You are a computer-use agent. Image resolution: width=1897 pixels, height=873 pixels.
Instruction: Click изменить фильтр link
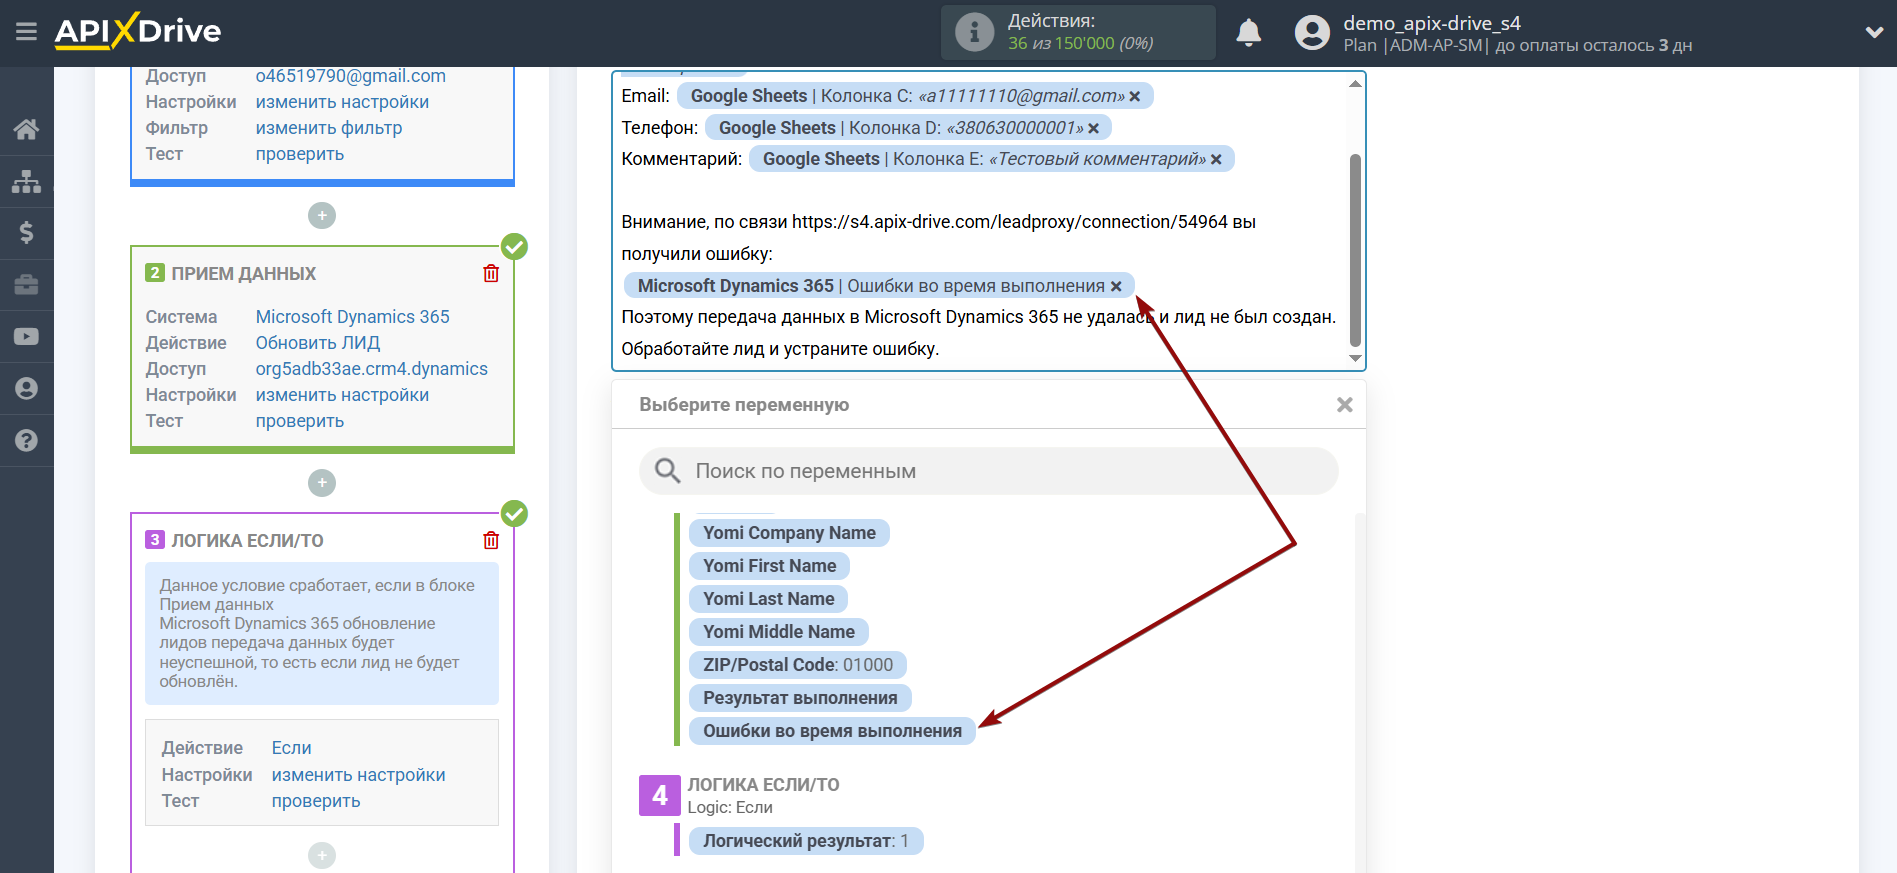328,128
